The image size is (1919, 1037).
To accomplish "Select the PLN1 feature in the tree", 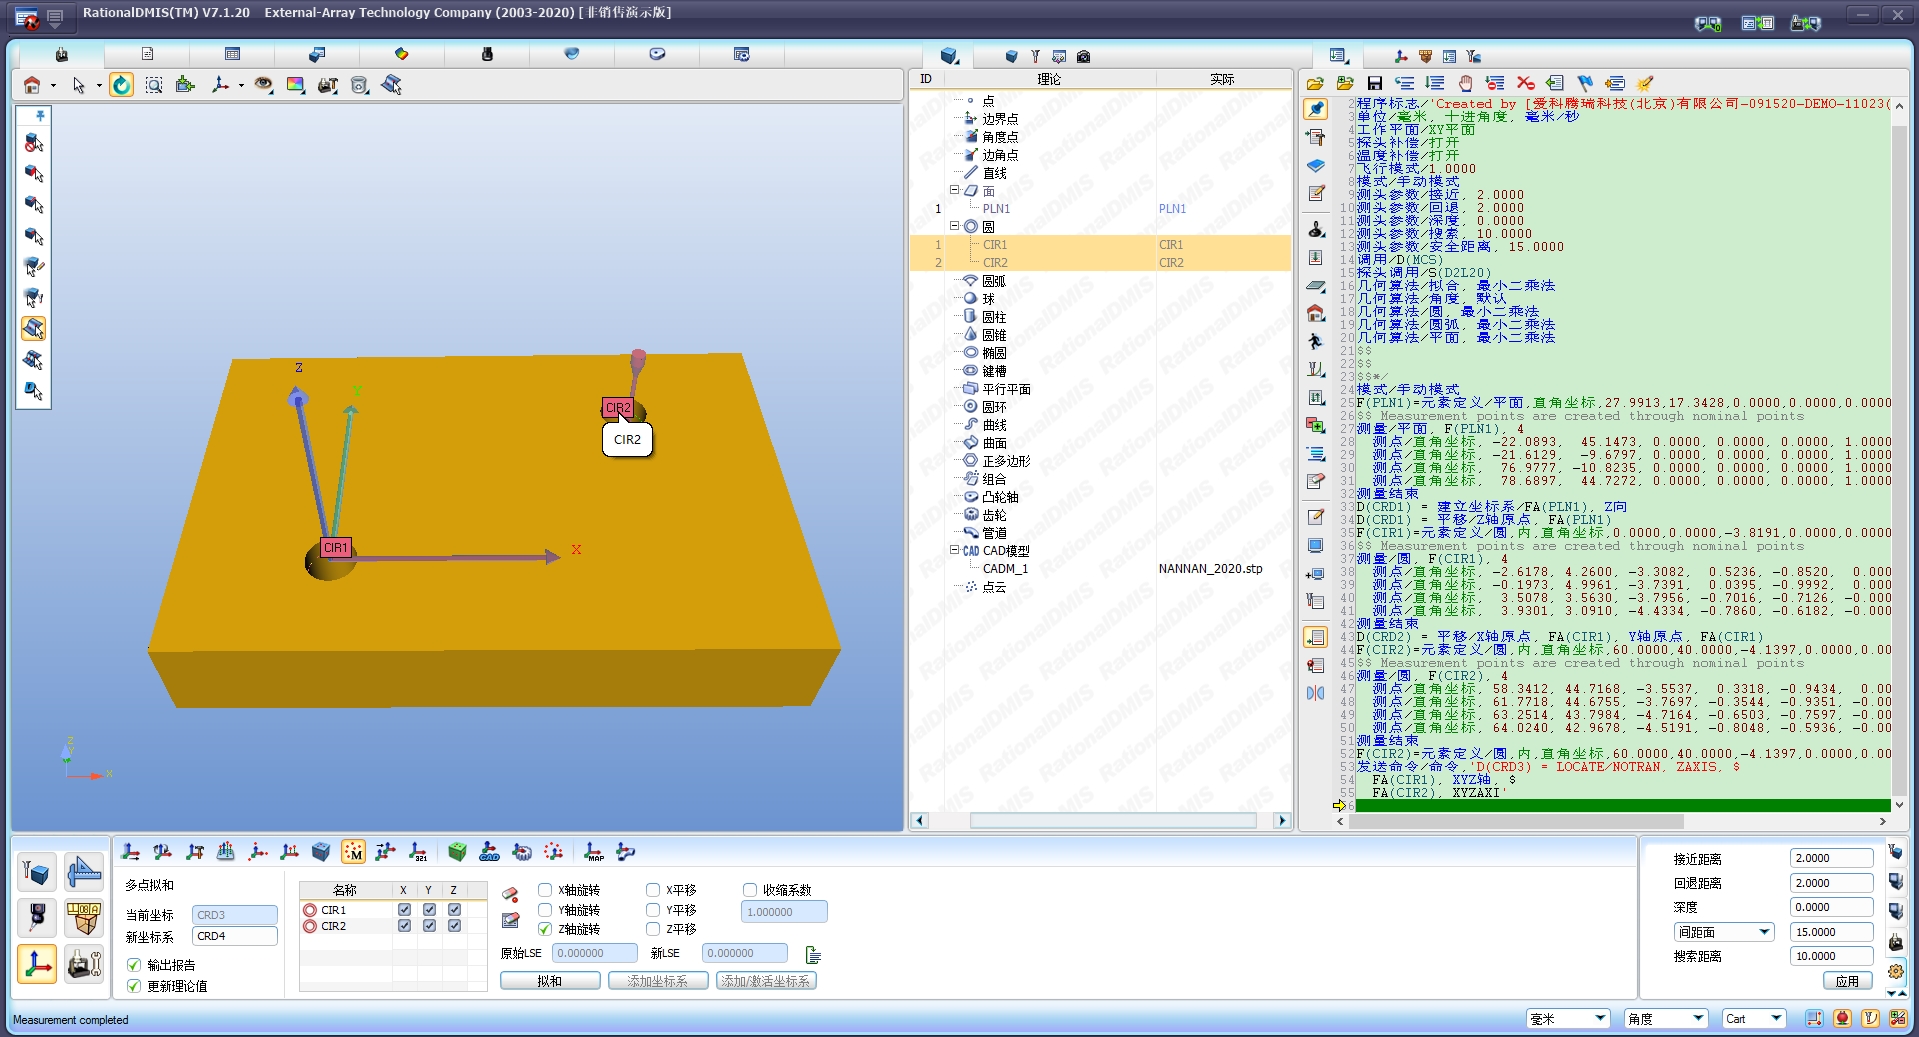I will [x=996, y=209].
